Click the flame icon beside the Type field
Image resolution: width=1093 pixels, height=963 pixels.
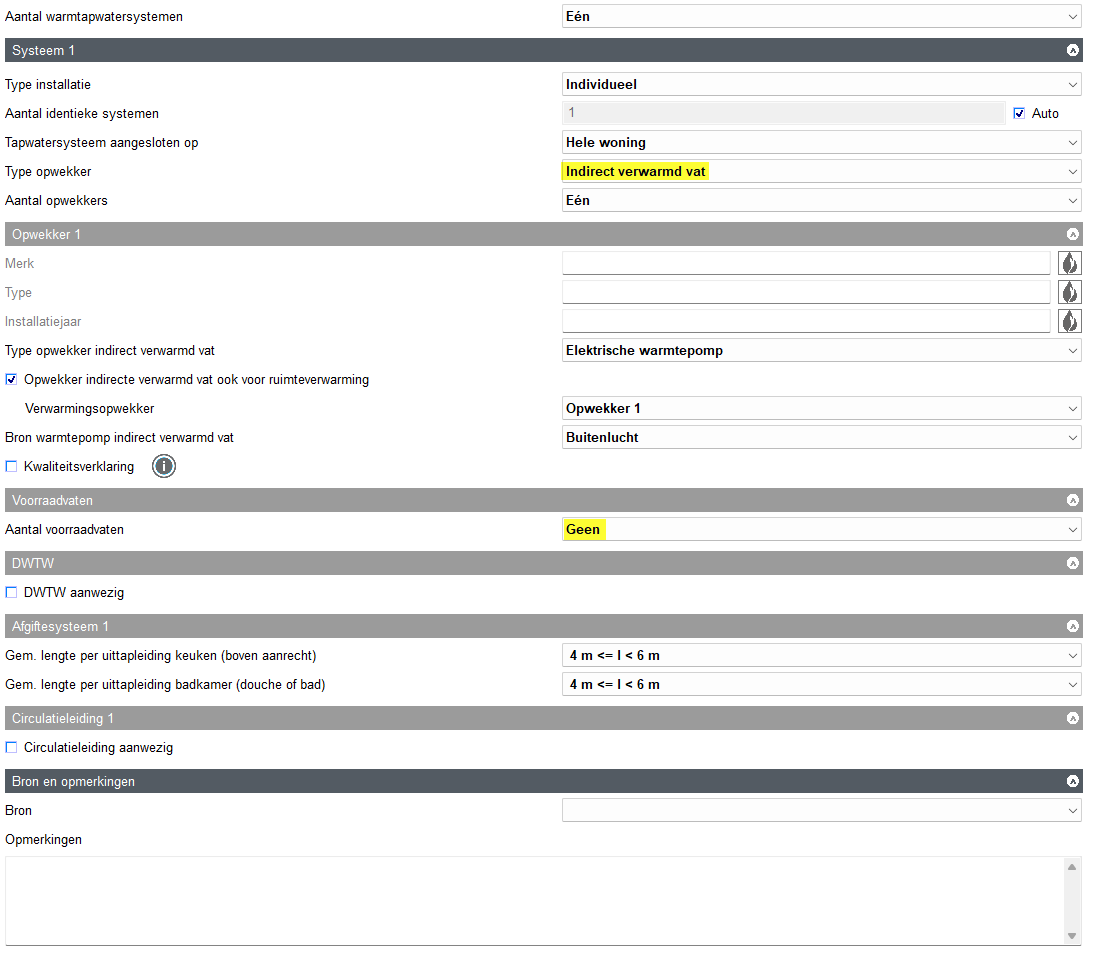1070,293
